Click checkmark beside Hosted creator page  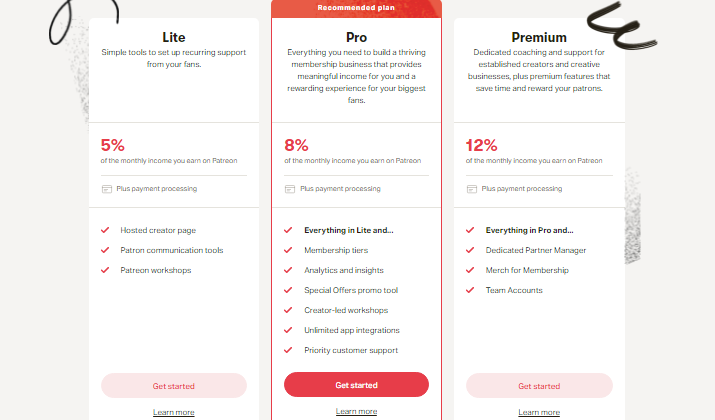[105, 230]
